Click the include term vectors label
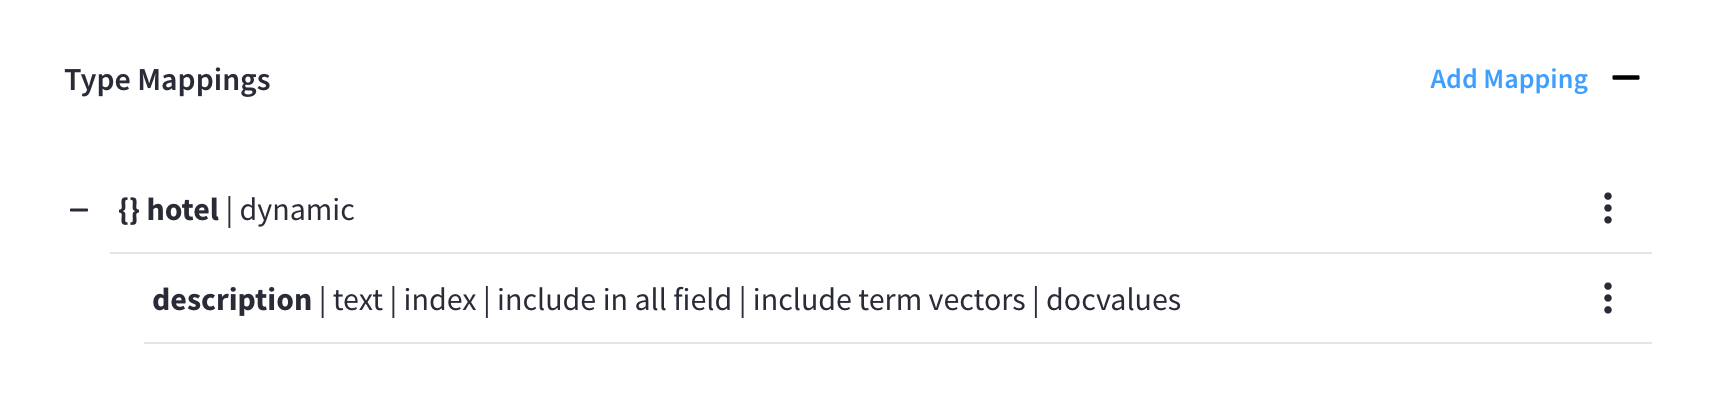The image size is (1716, 408). tap(889, 300)
